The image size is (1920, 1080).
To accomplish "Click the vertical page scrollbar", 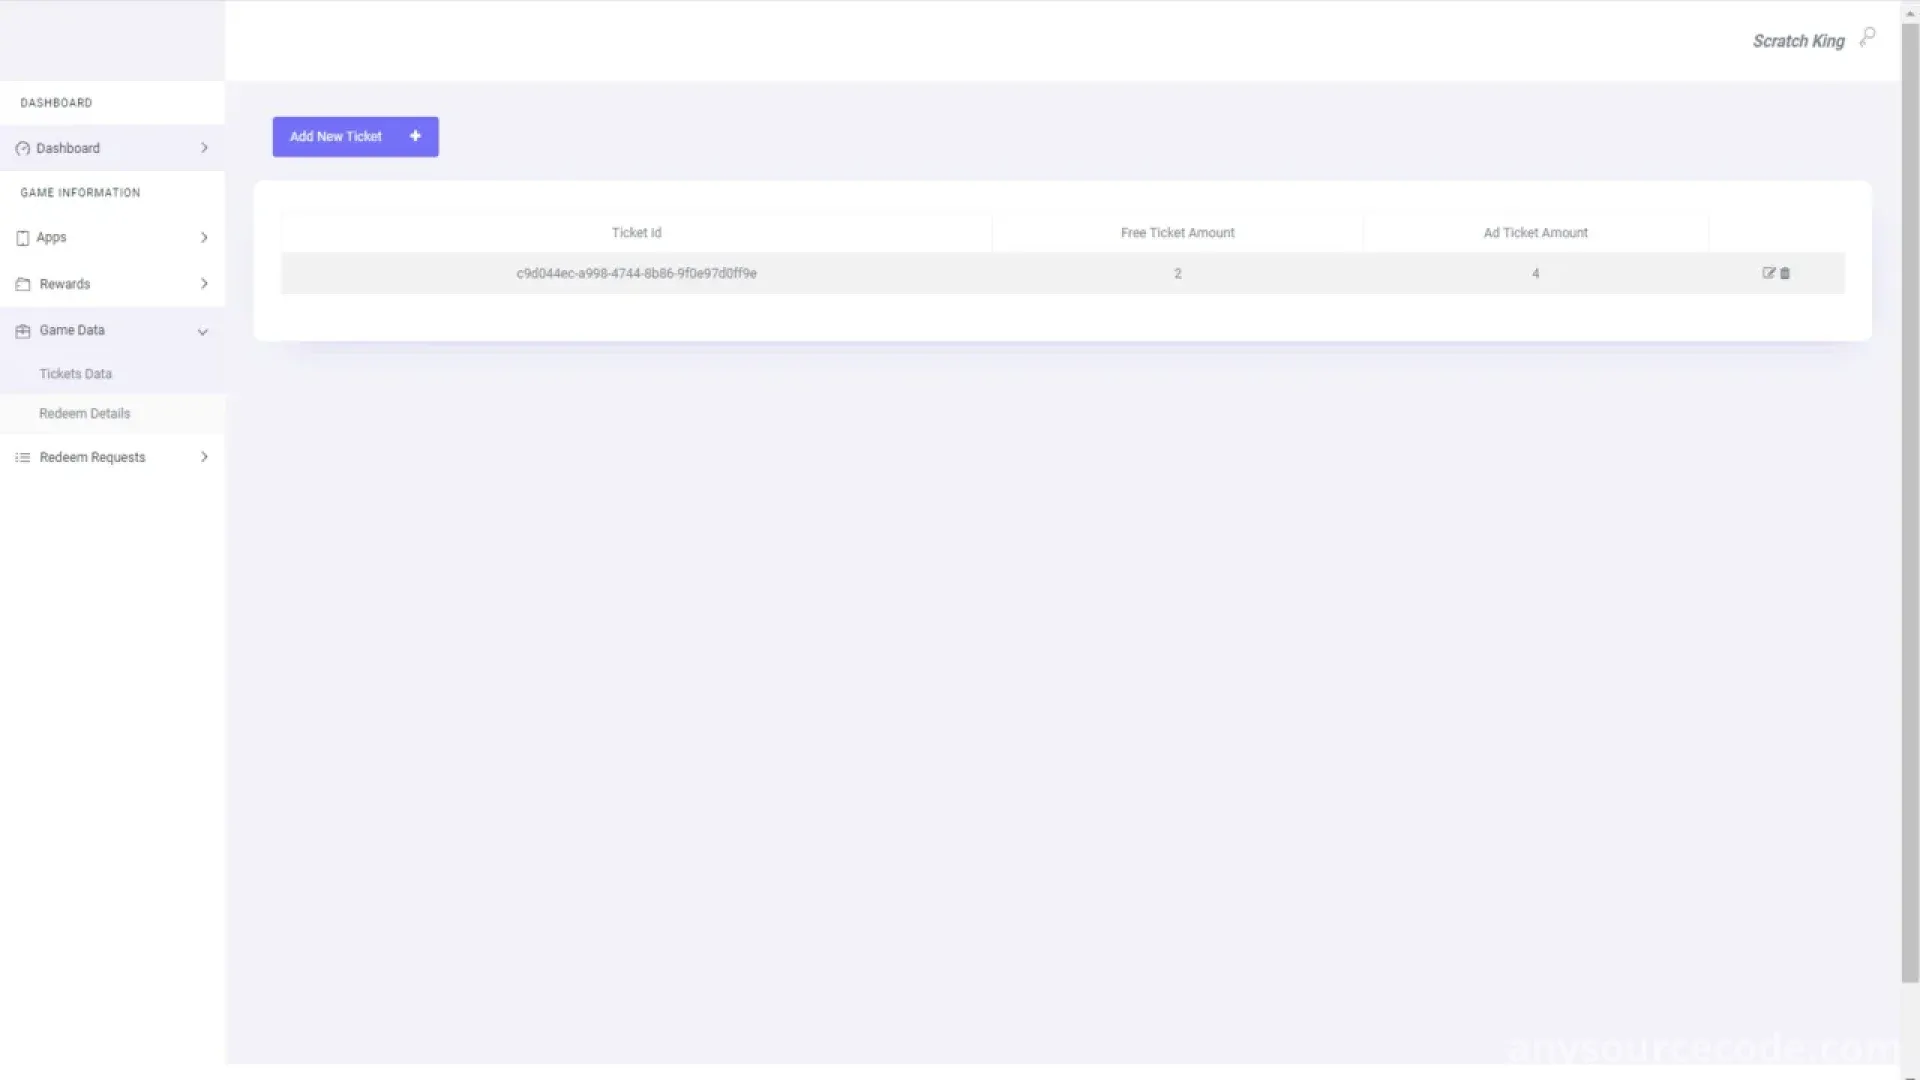I will (1909, 500).
